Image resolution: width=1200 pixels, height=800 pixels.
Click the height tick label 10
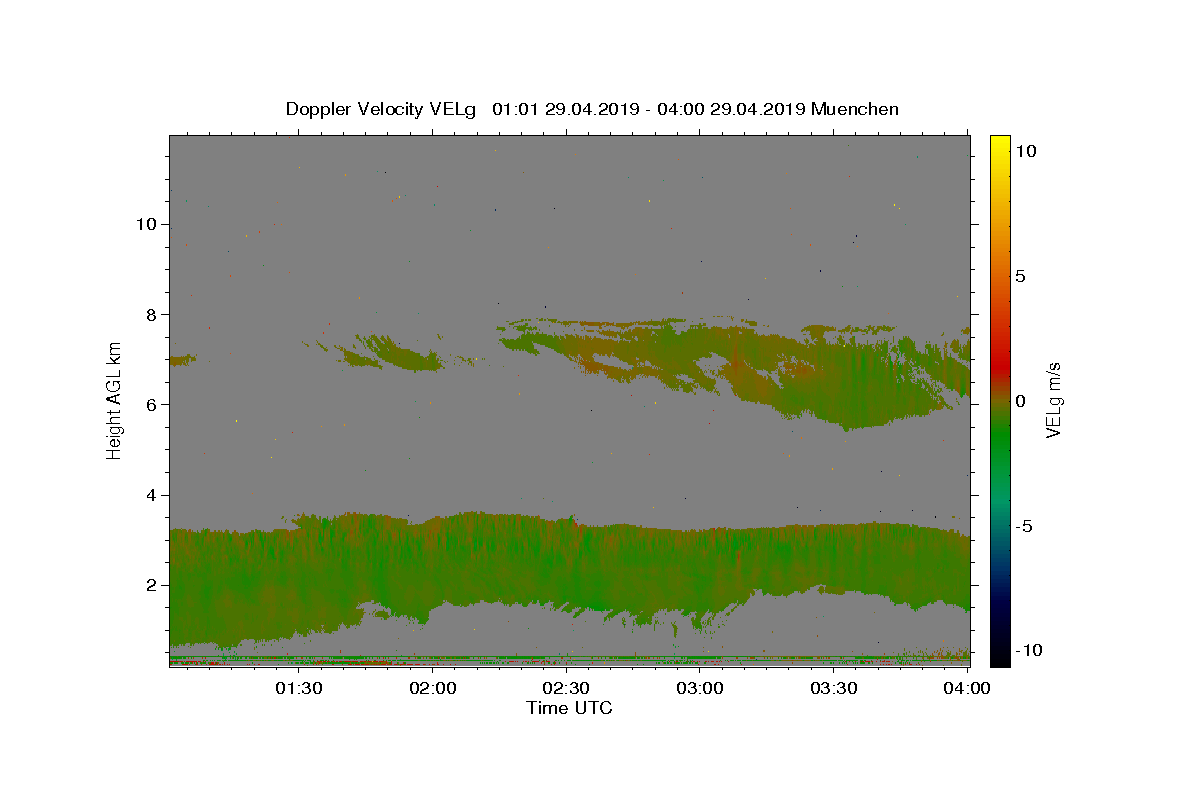(x=145, y=224)
